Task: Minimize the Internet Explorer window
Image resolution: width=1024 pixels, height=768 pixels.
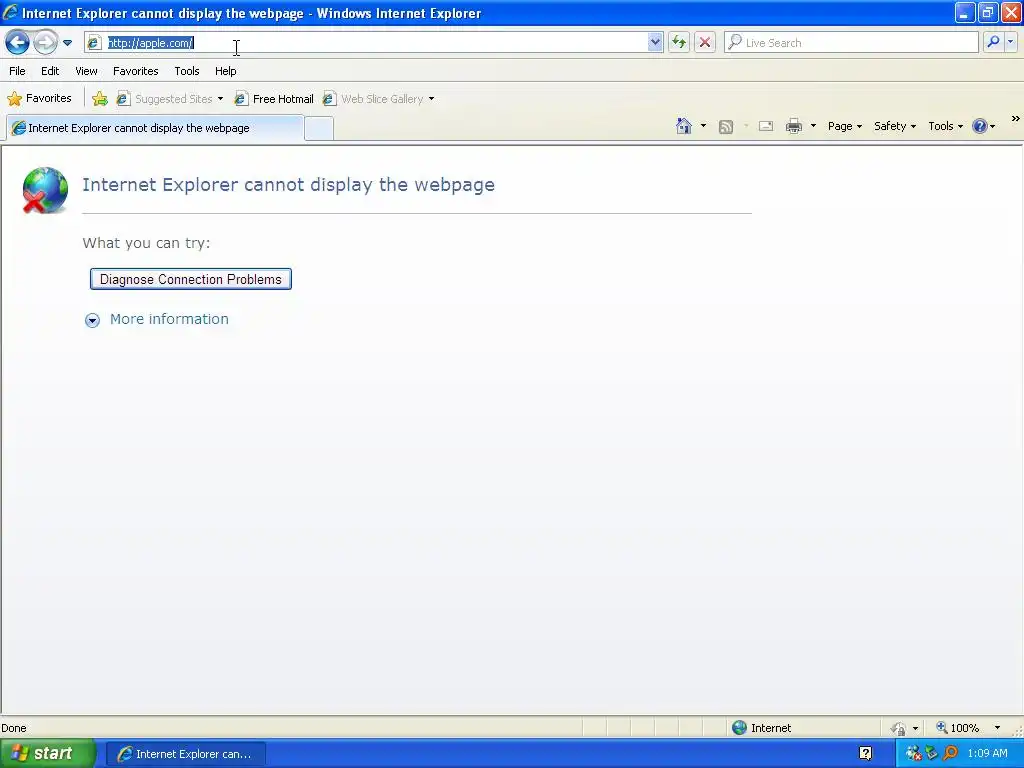Action: (x=965, y=13)
